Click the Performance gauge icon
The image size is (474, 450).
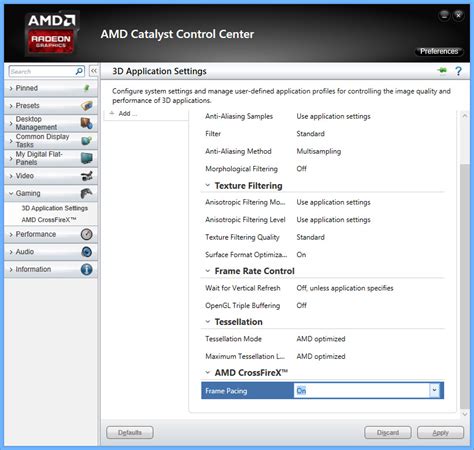(87, 234)
